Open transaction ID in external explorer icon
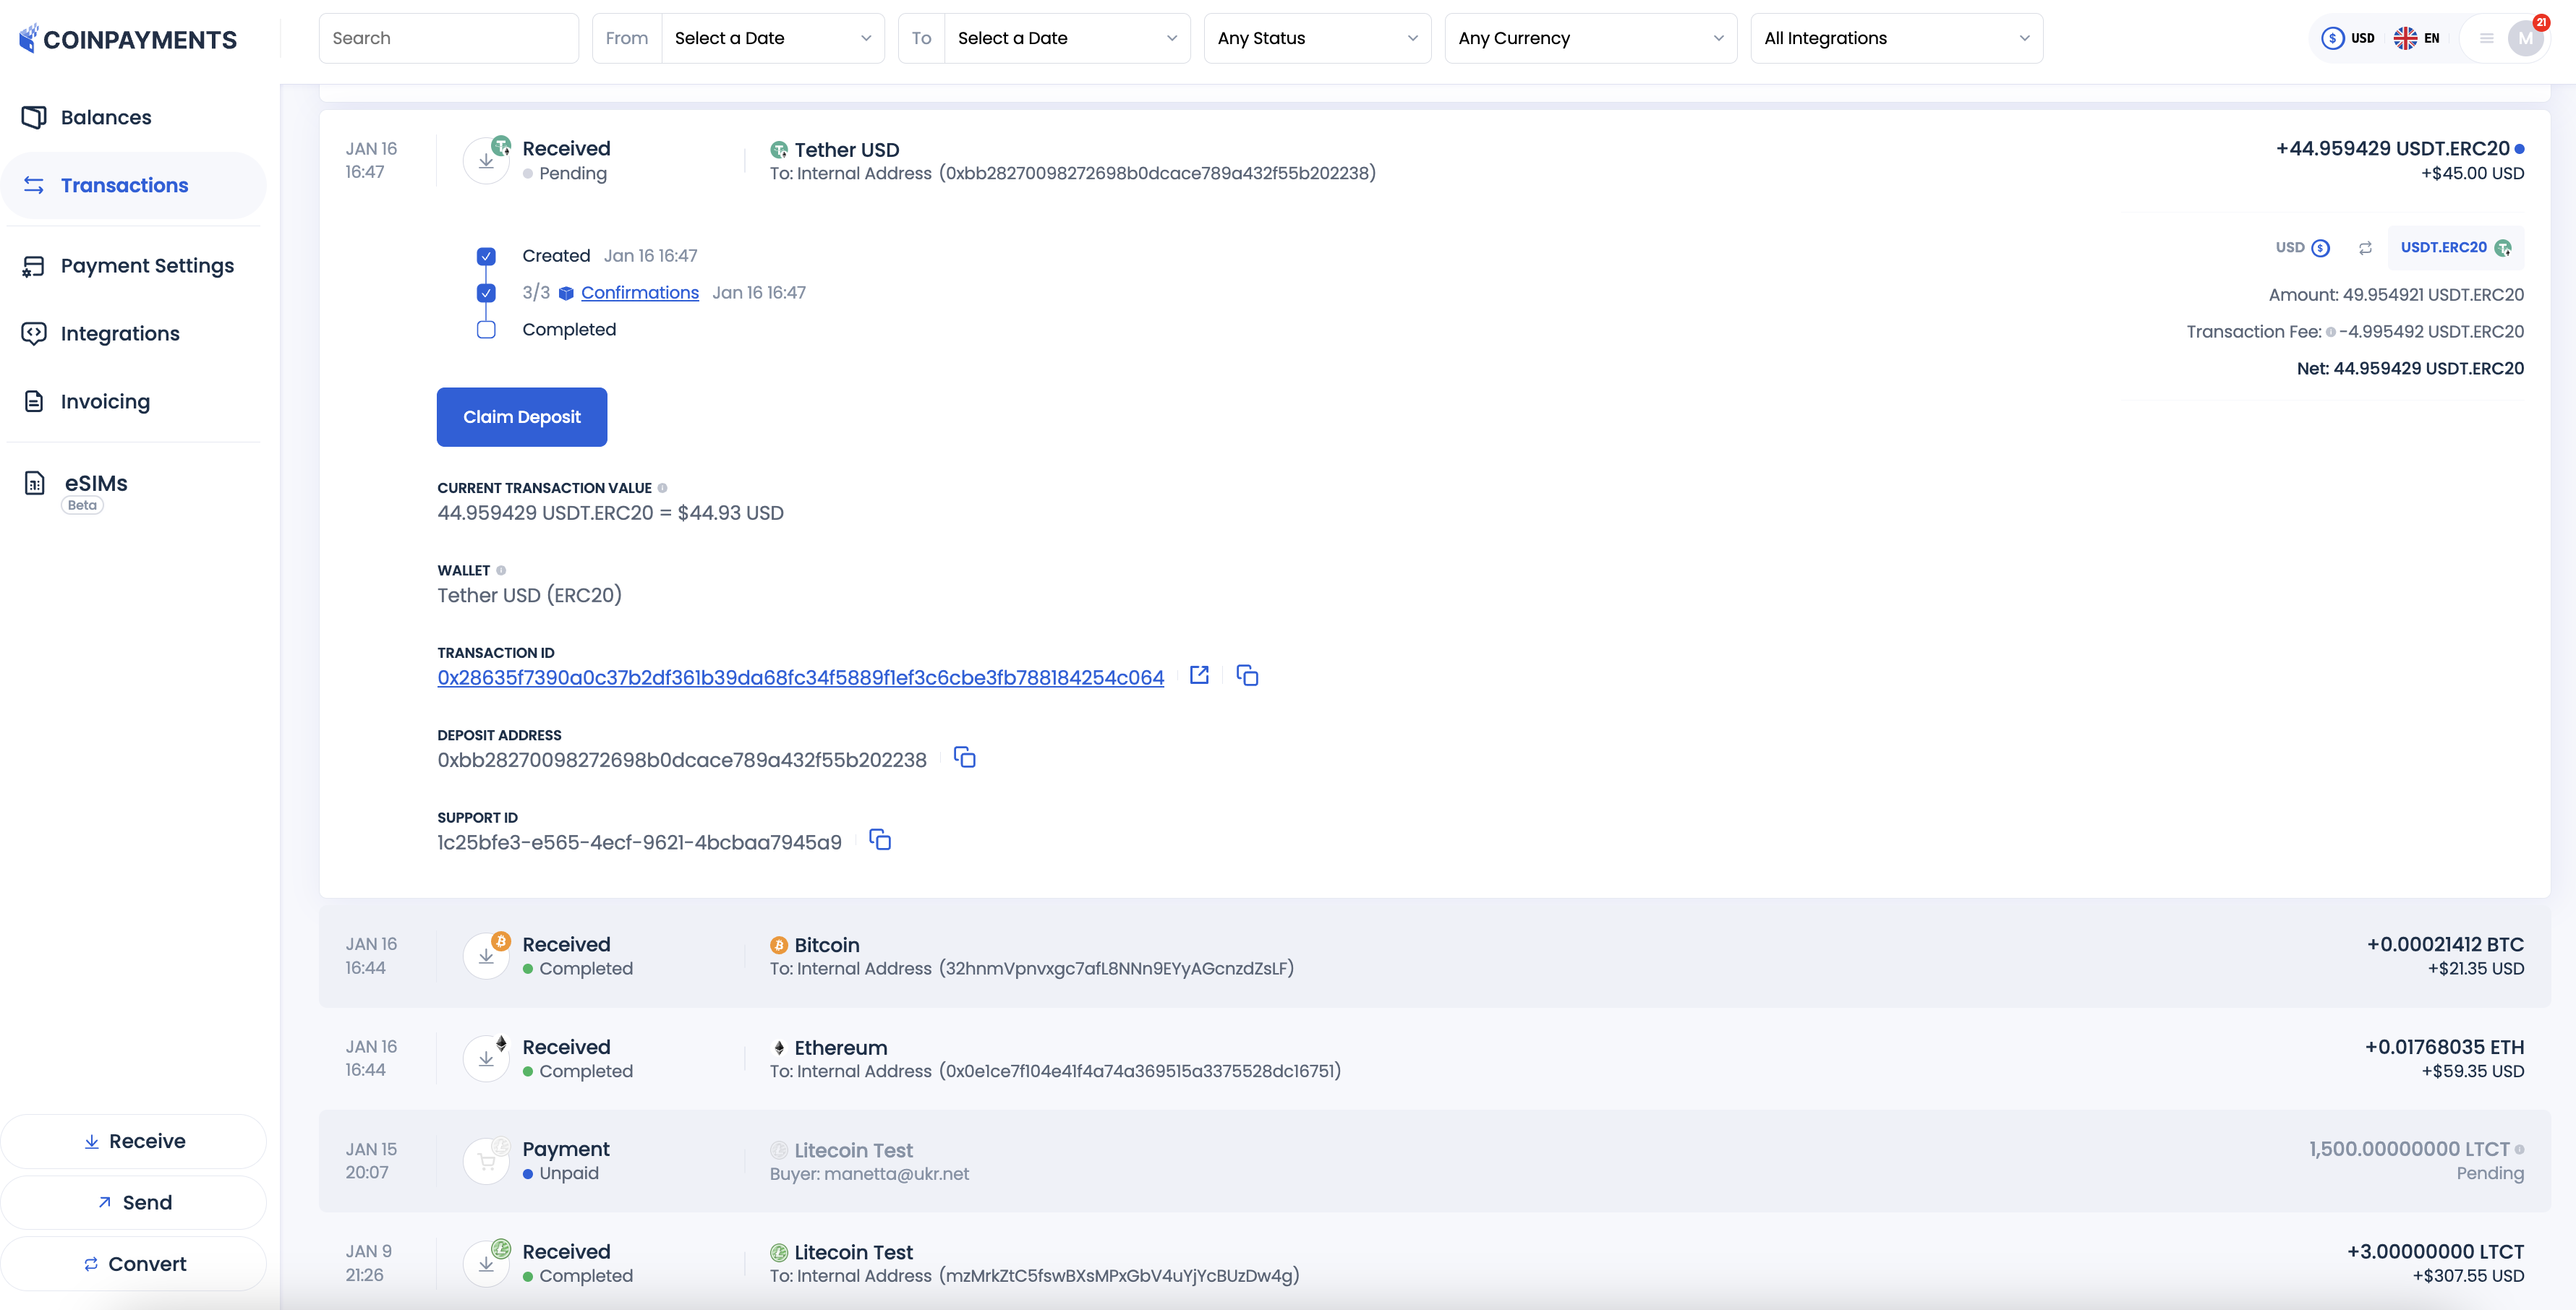Viewport: 2576px width, 1310px height. pyautogui.click(x=1199, y=675)
